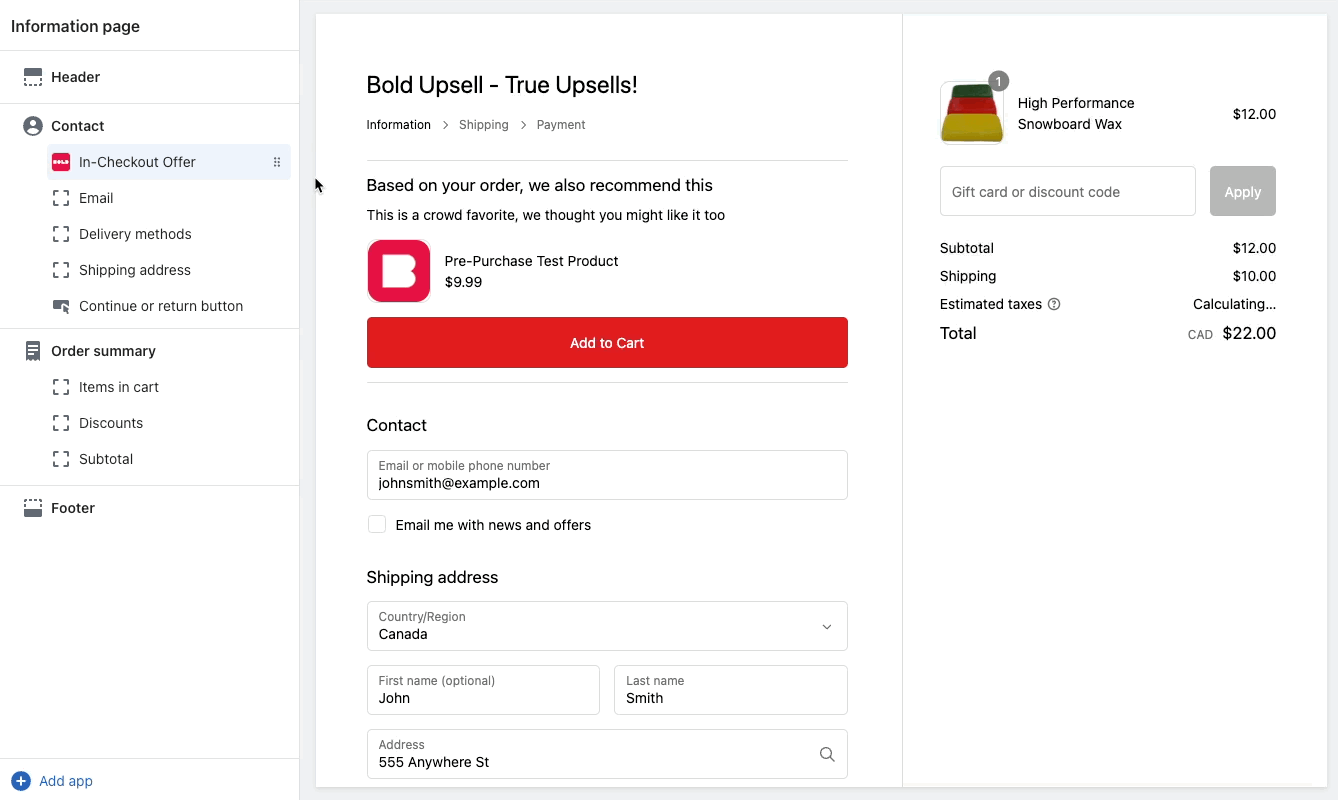Click the Calculating... taxes value
Viewport: 1338px width, 800px height.
click(1234, 304)
